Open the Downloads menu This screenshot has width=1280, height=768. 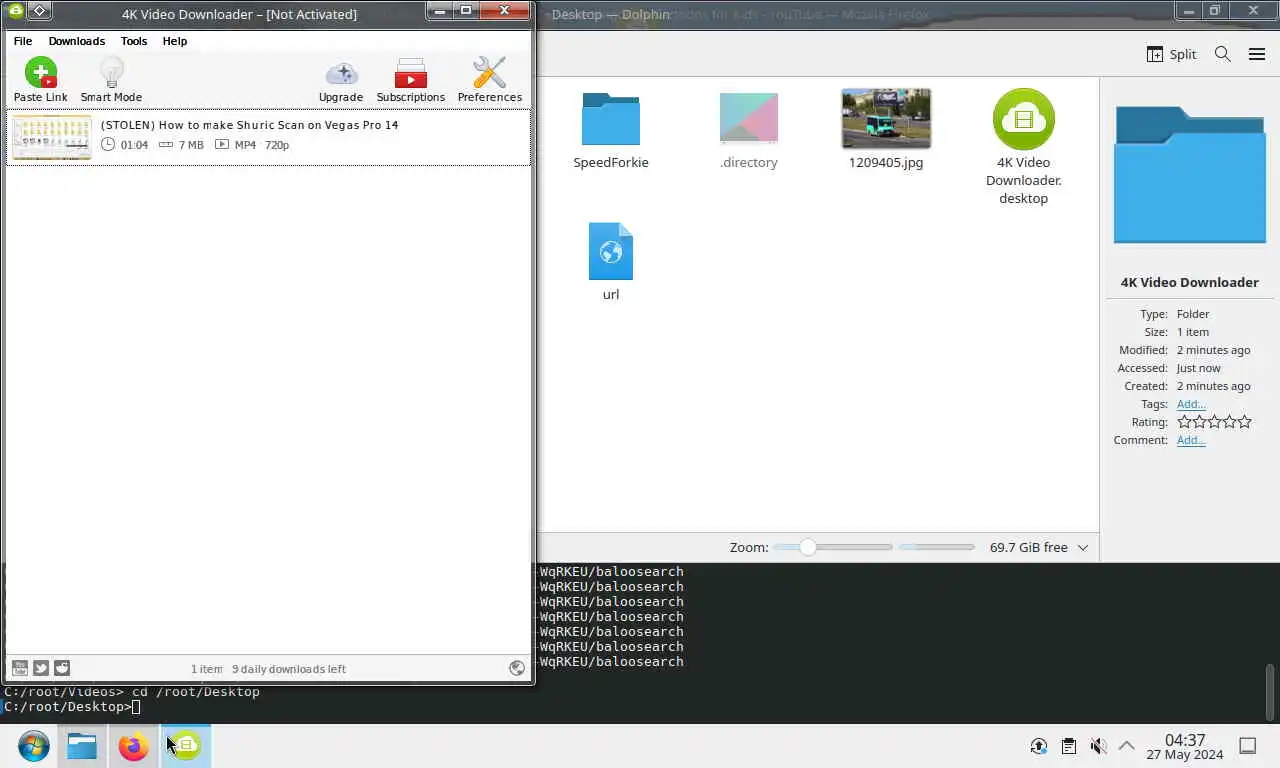(x=77, y=41)
